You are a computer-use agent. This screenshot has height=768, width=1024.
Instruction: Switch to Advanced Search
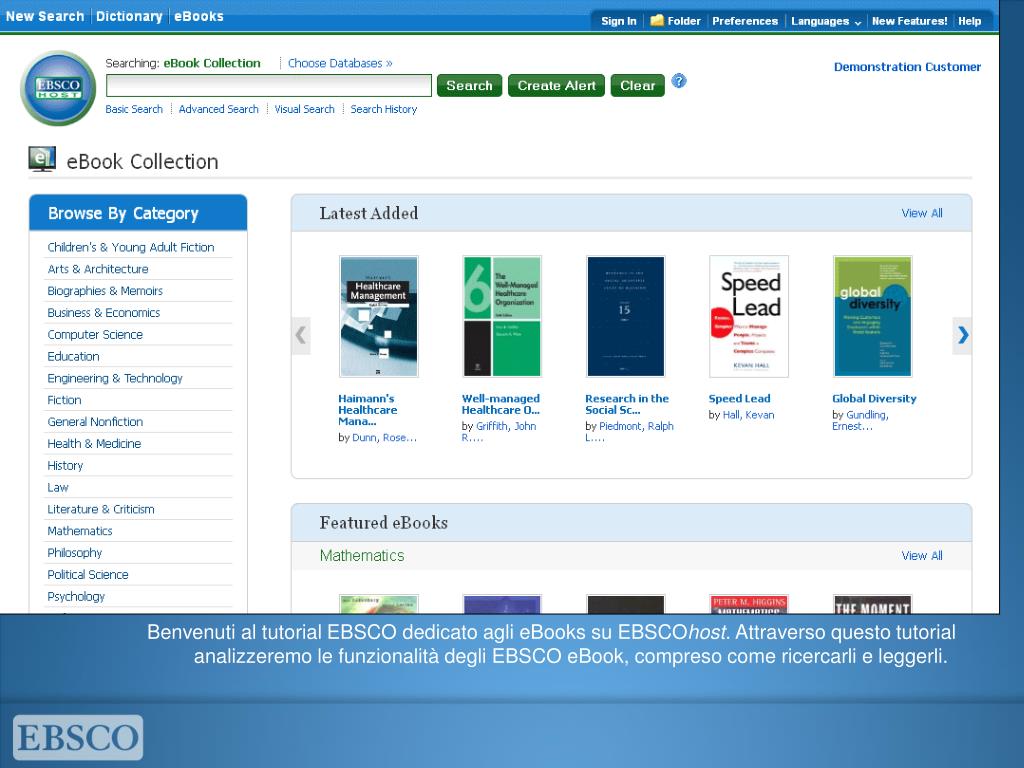pos(219,109)
